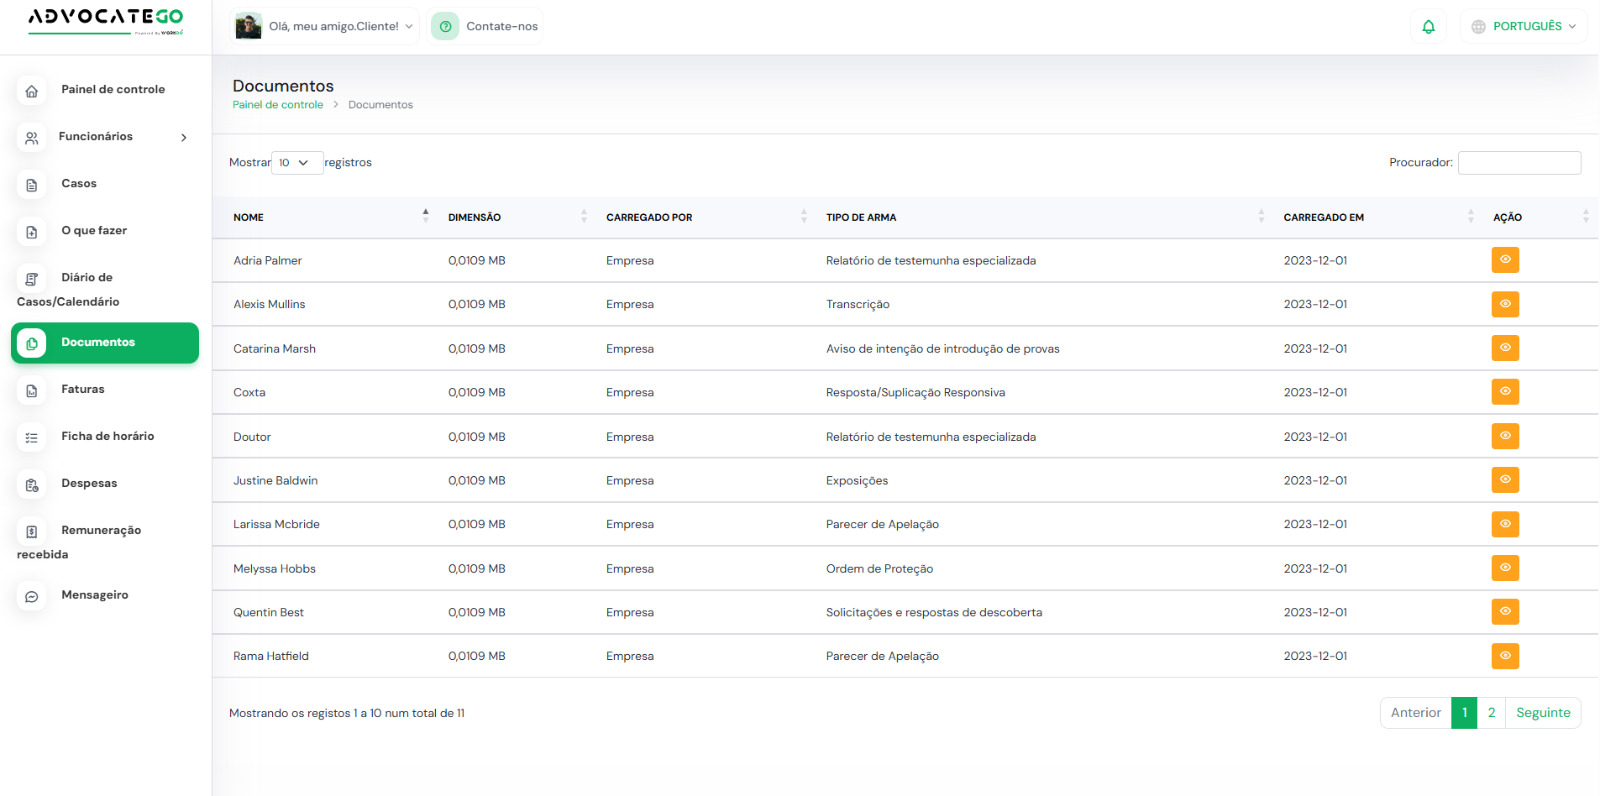1600x796 pixels.
Task: Click the Documentos sidebar icon
Action: click(x=32, y=343)
